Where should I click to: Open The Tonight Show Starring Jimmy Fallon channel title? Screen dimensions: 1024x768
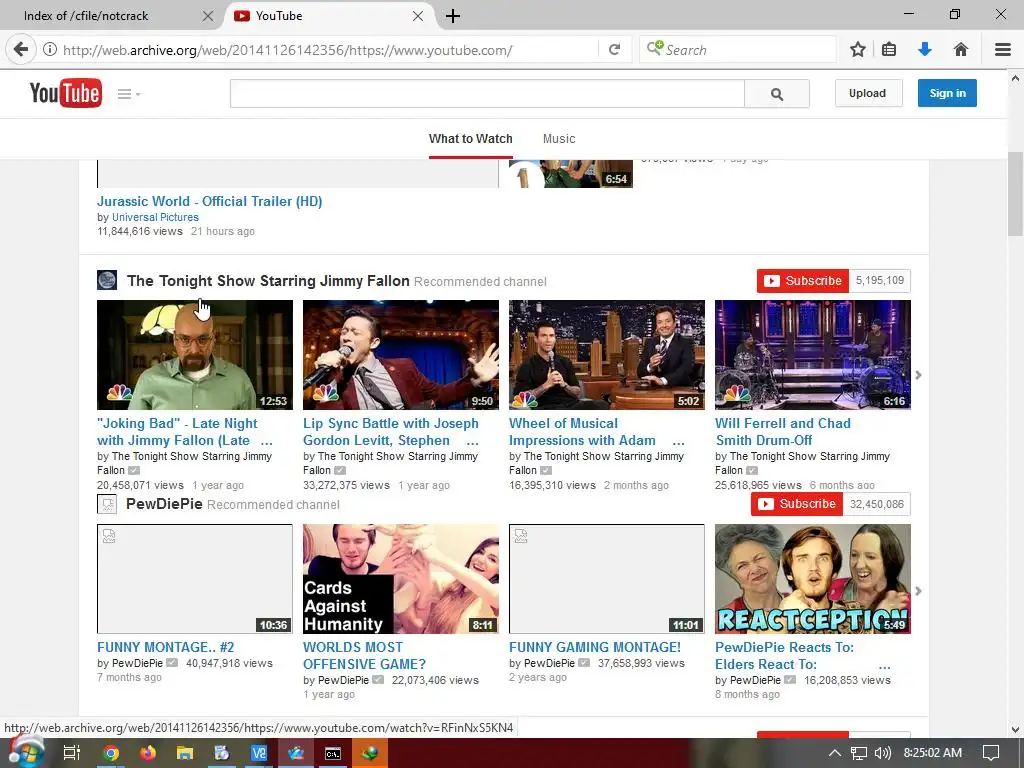pos(268,281)
